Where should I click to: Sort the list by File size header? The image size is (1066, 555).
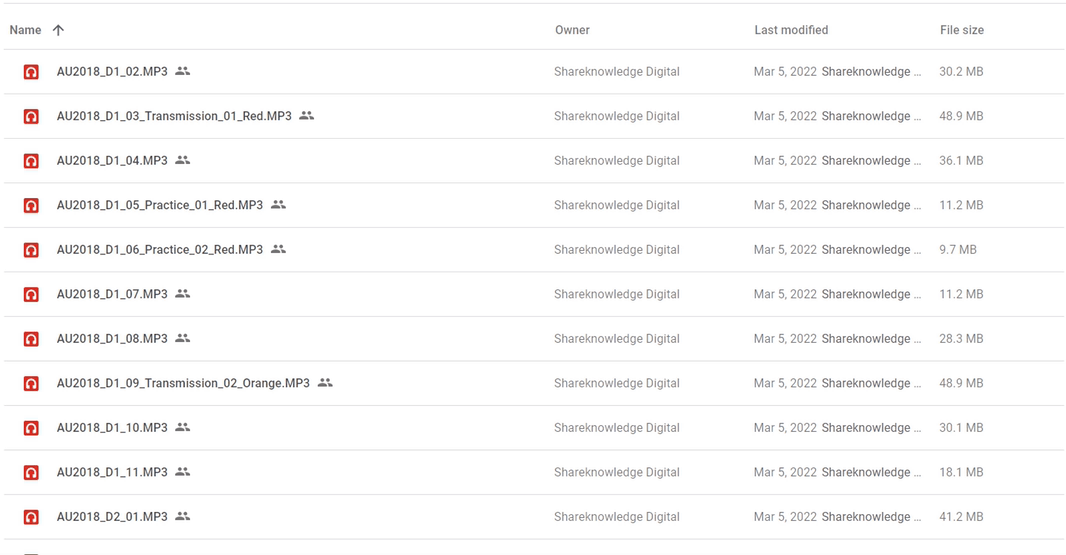(961, 30)
